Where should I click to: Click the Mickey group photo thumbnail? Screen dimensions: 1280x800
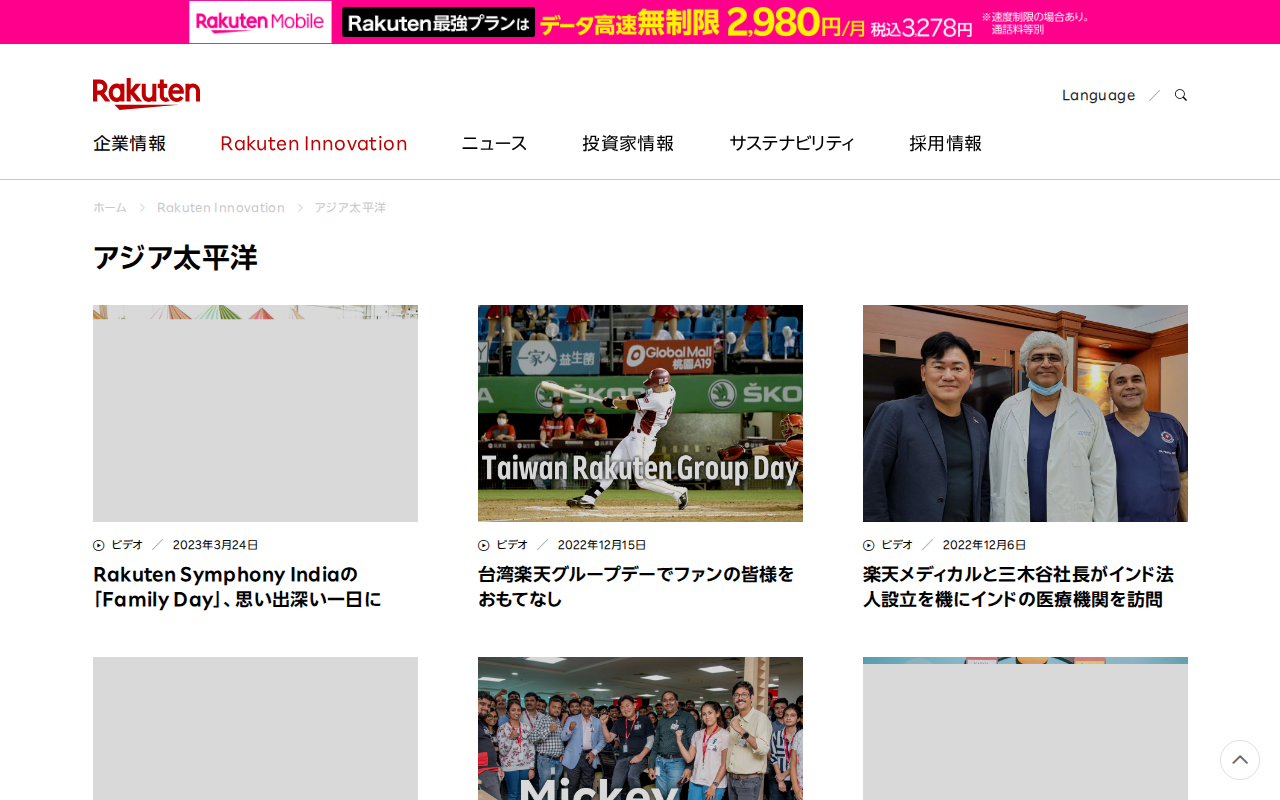(640, 728)
